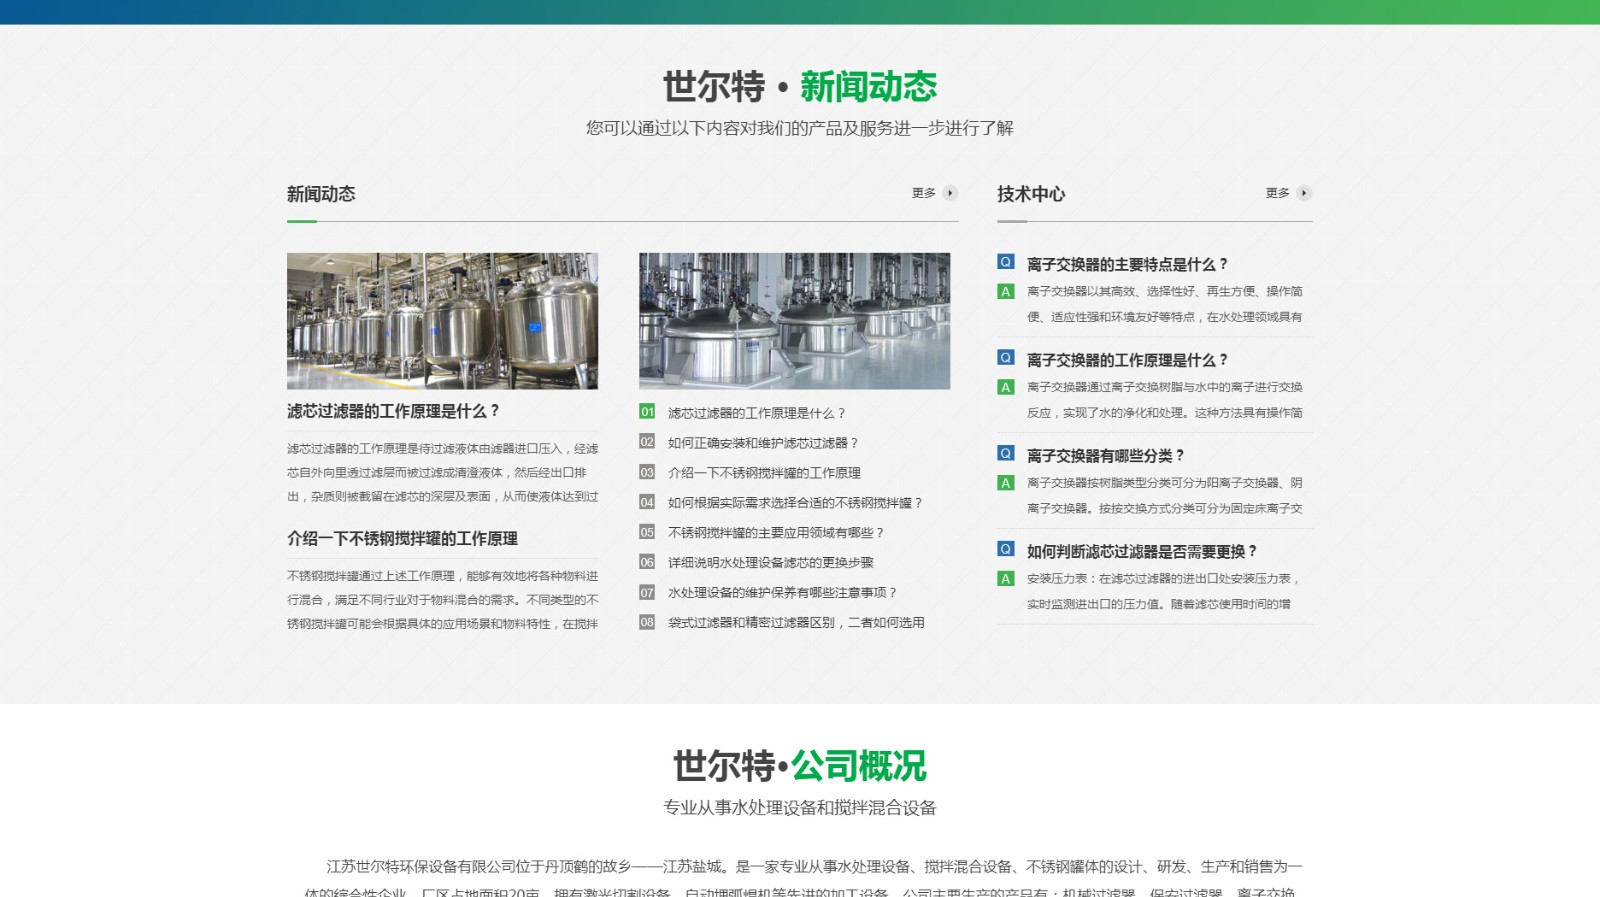Open list item 不锈钢搅拌罐的主要应用领域有哪些
Viewport: 1600px width, 897px height.
pyautogui.click(x=776, y=533)
